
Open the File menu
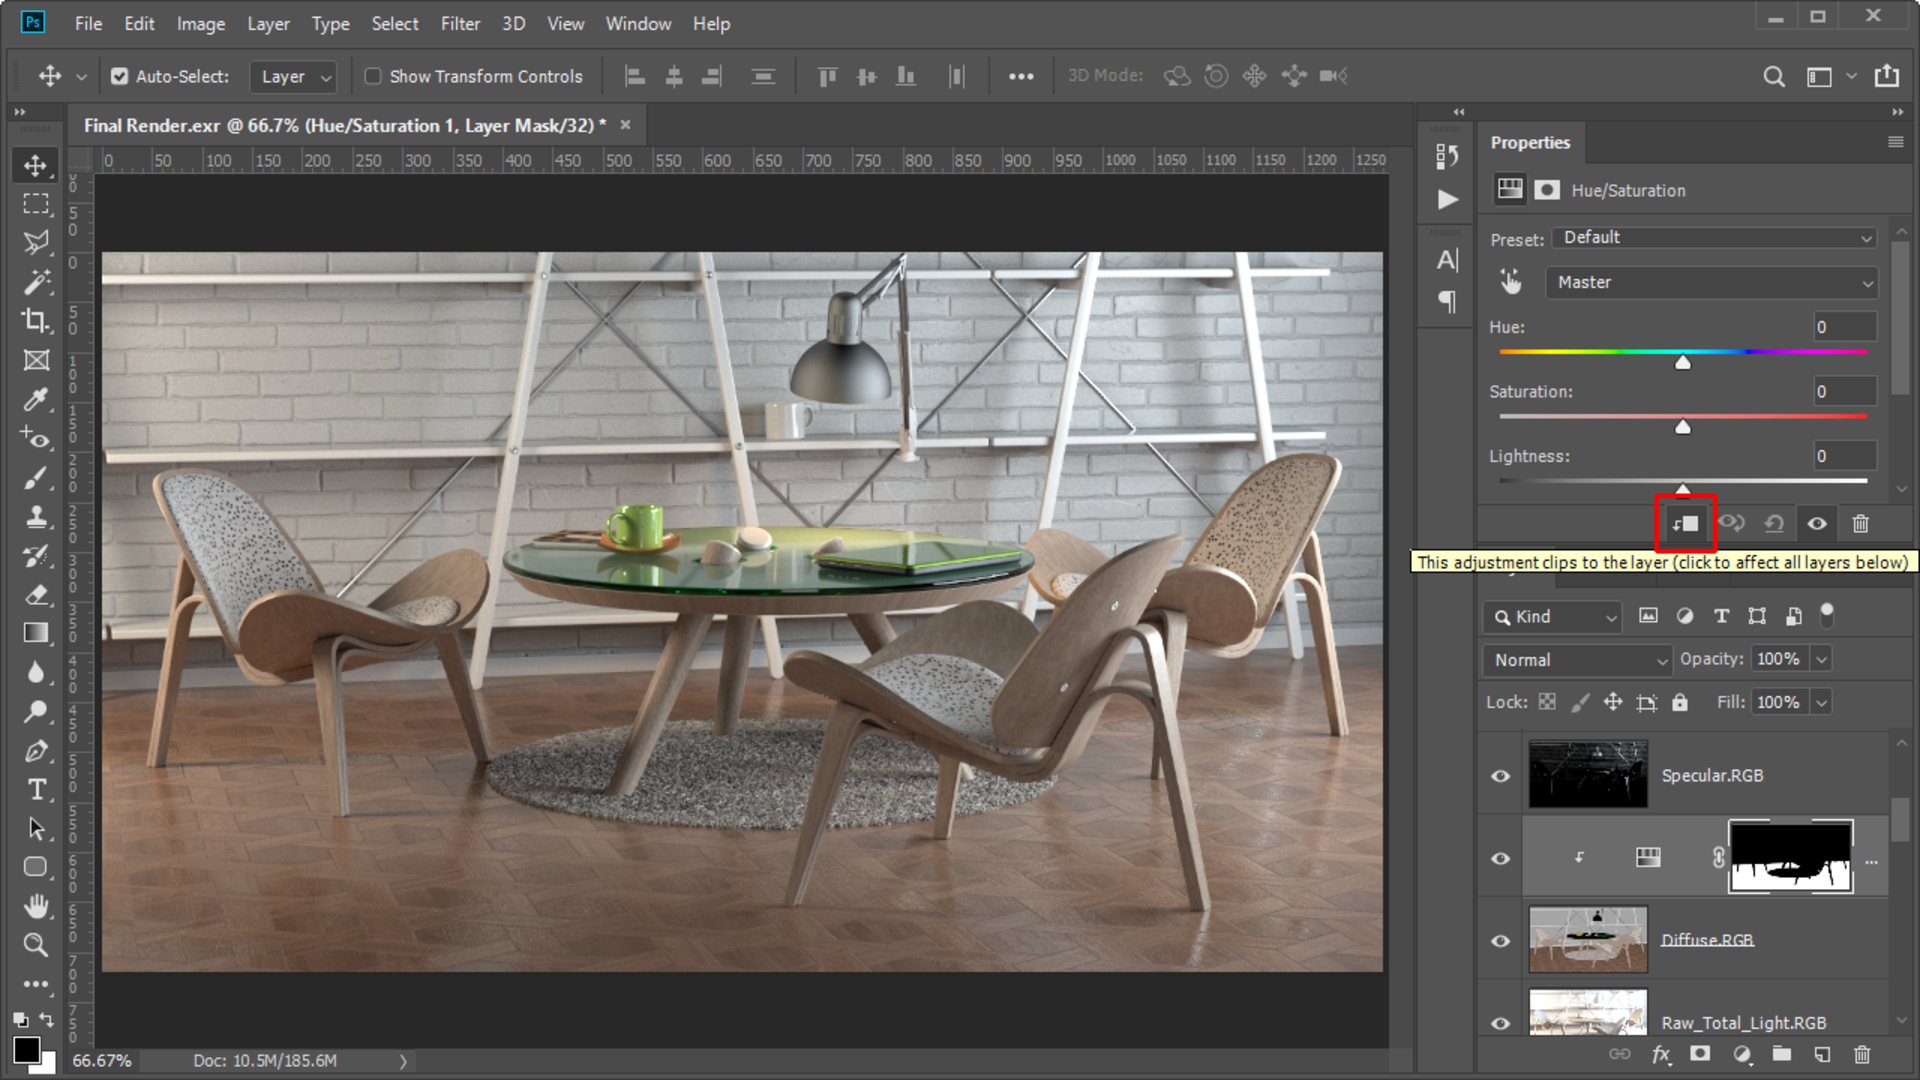(x=88, y=23)
